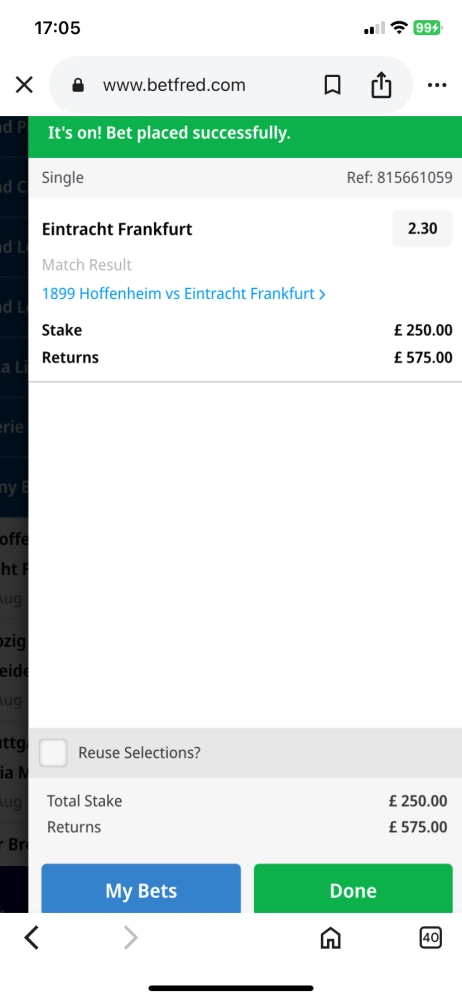Open the three-dot more options menu
Screen dimensions: 462x1000
coord(437,85)
